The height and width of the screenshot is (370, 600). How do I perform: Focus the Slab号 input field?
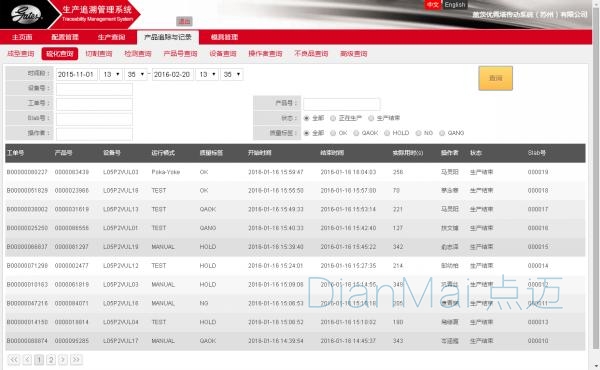coord(94,119)
